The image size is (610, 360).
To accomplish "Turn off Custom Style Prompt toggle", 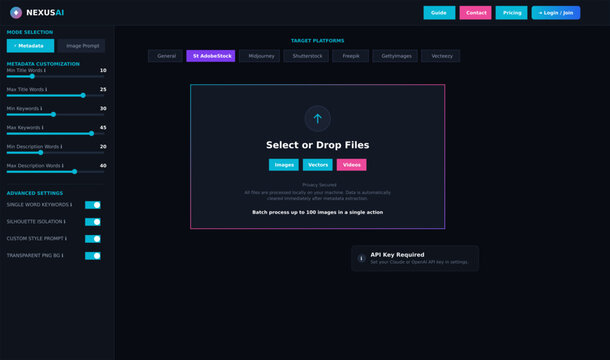I will pos(93,239).
